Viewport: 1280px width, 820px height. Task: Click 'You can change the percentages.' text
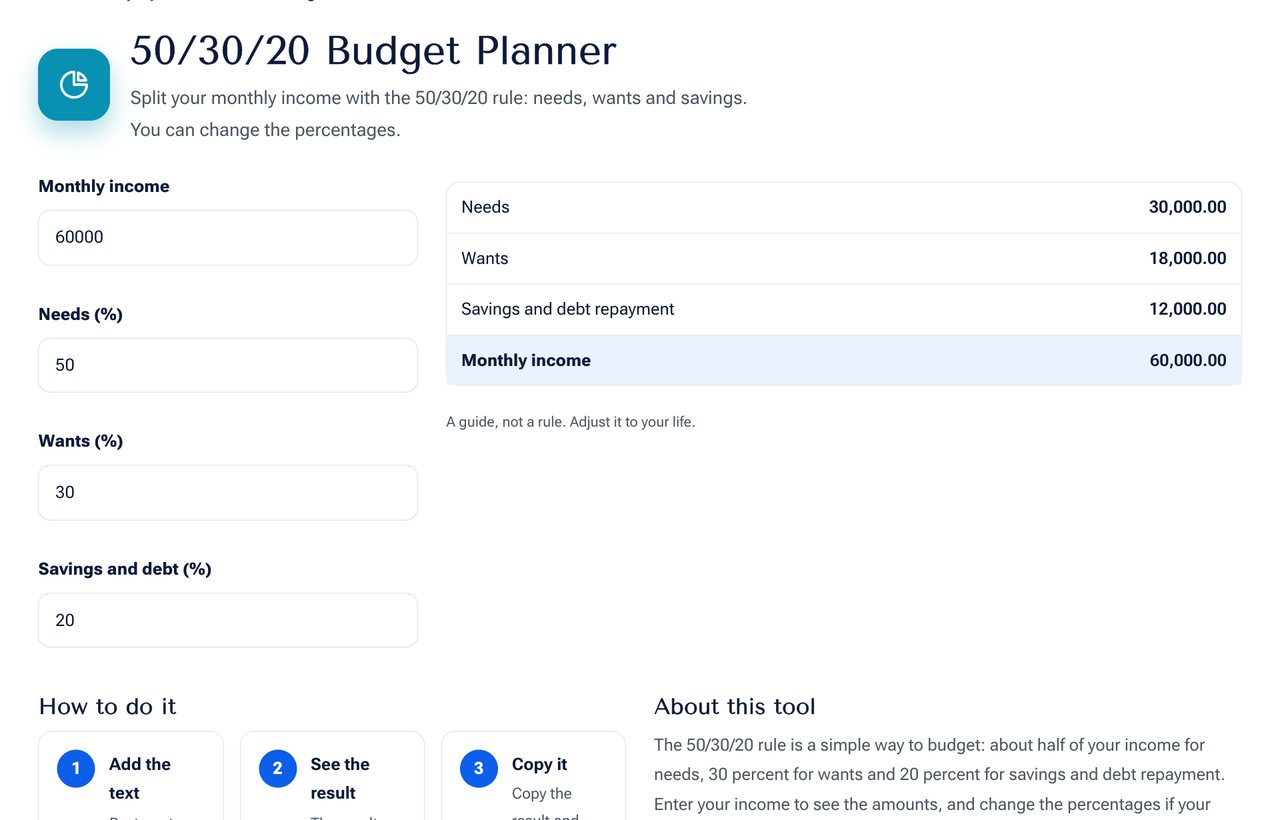[x=265, y=130]
